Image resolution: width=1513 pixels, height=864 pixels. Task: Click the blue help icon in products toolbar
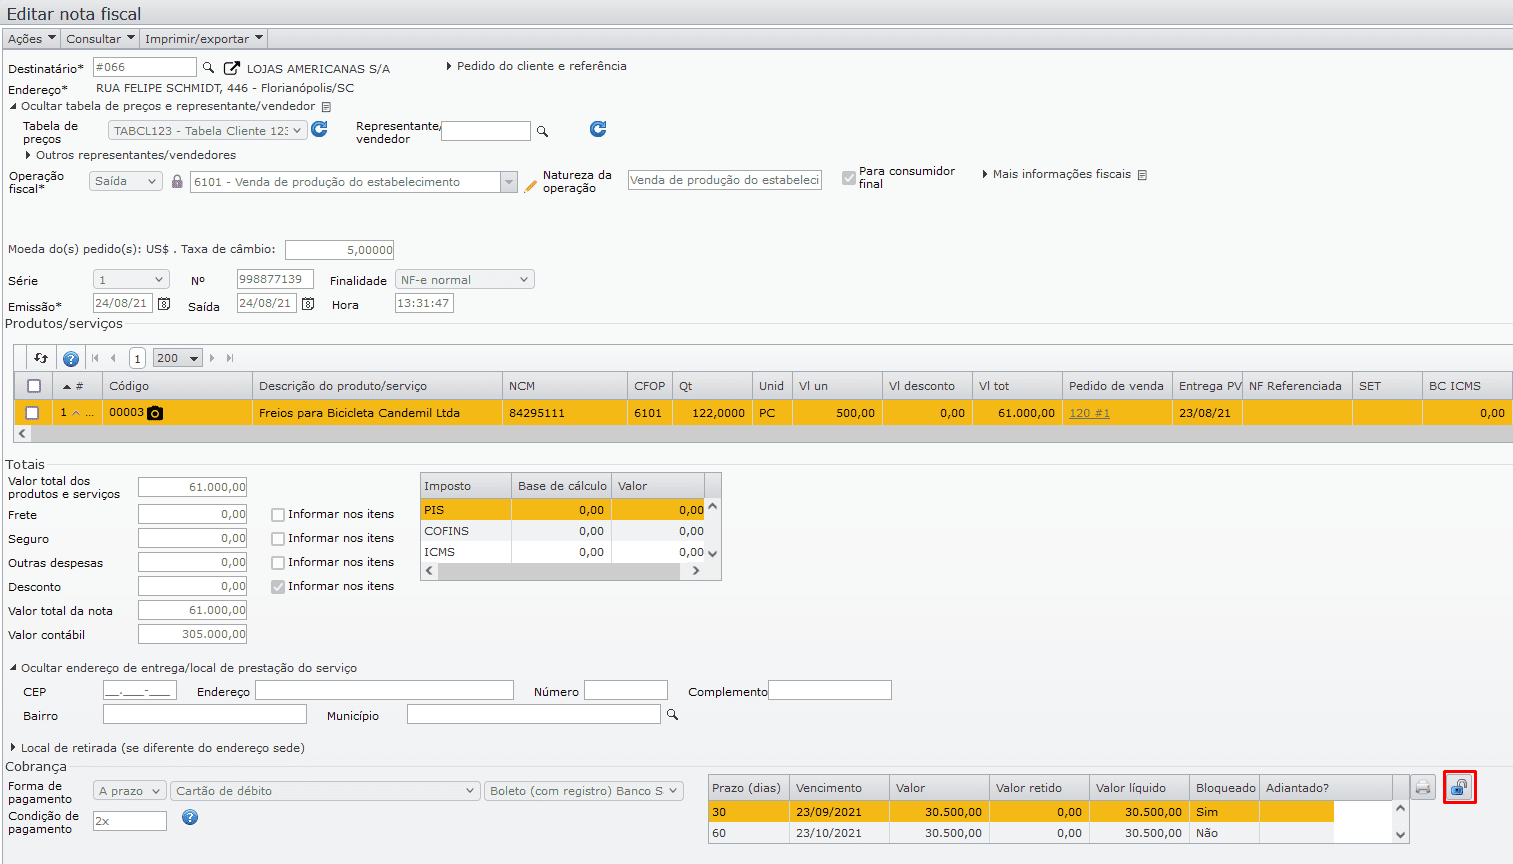pos(71,358)
